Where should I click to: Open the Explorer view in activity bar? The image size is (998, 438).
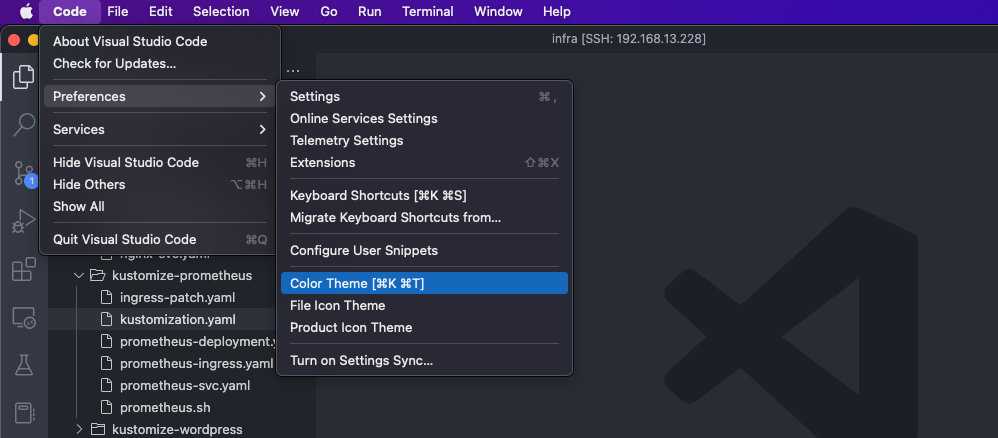tap(24, 77)
